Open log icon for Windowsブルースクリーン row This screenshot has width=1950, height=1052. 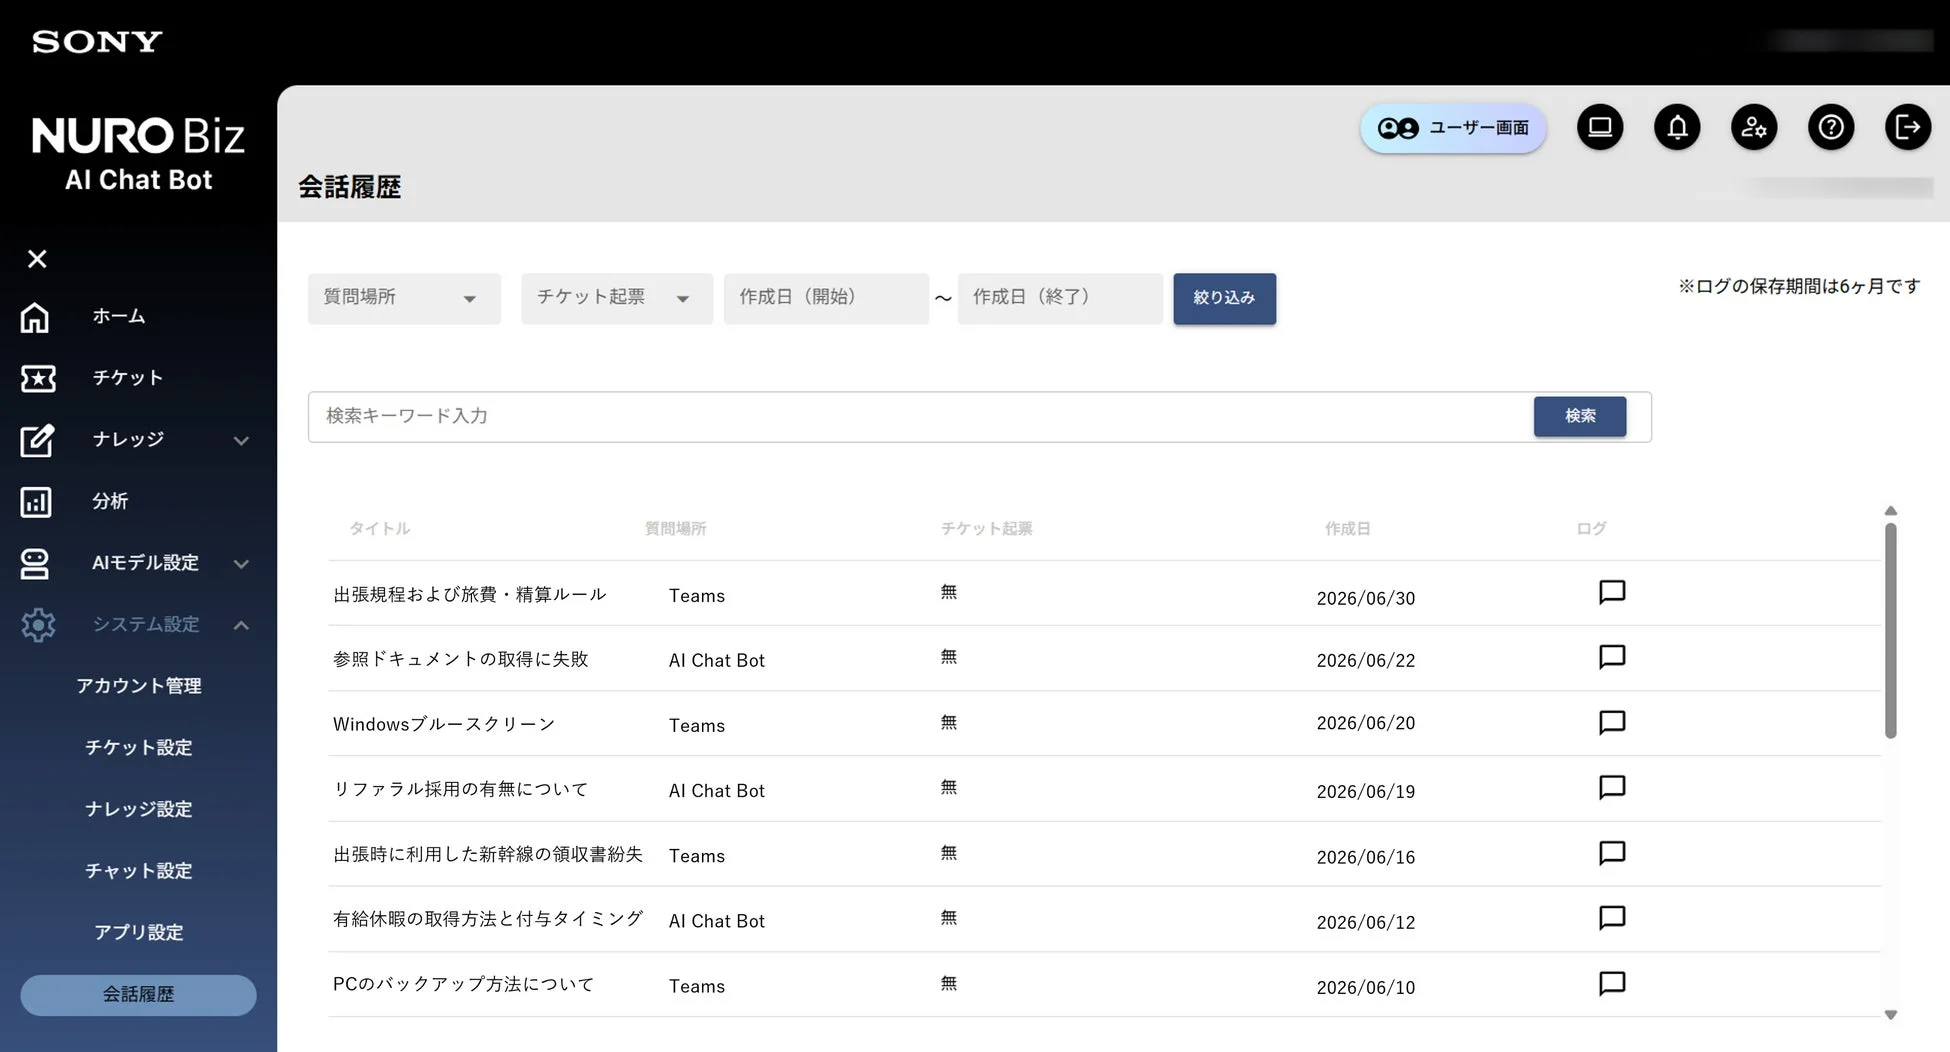pyautogui.click(x=1612, y=722)
